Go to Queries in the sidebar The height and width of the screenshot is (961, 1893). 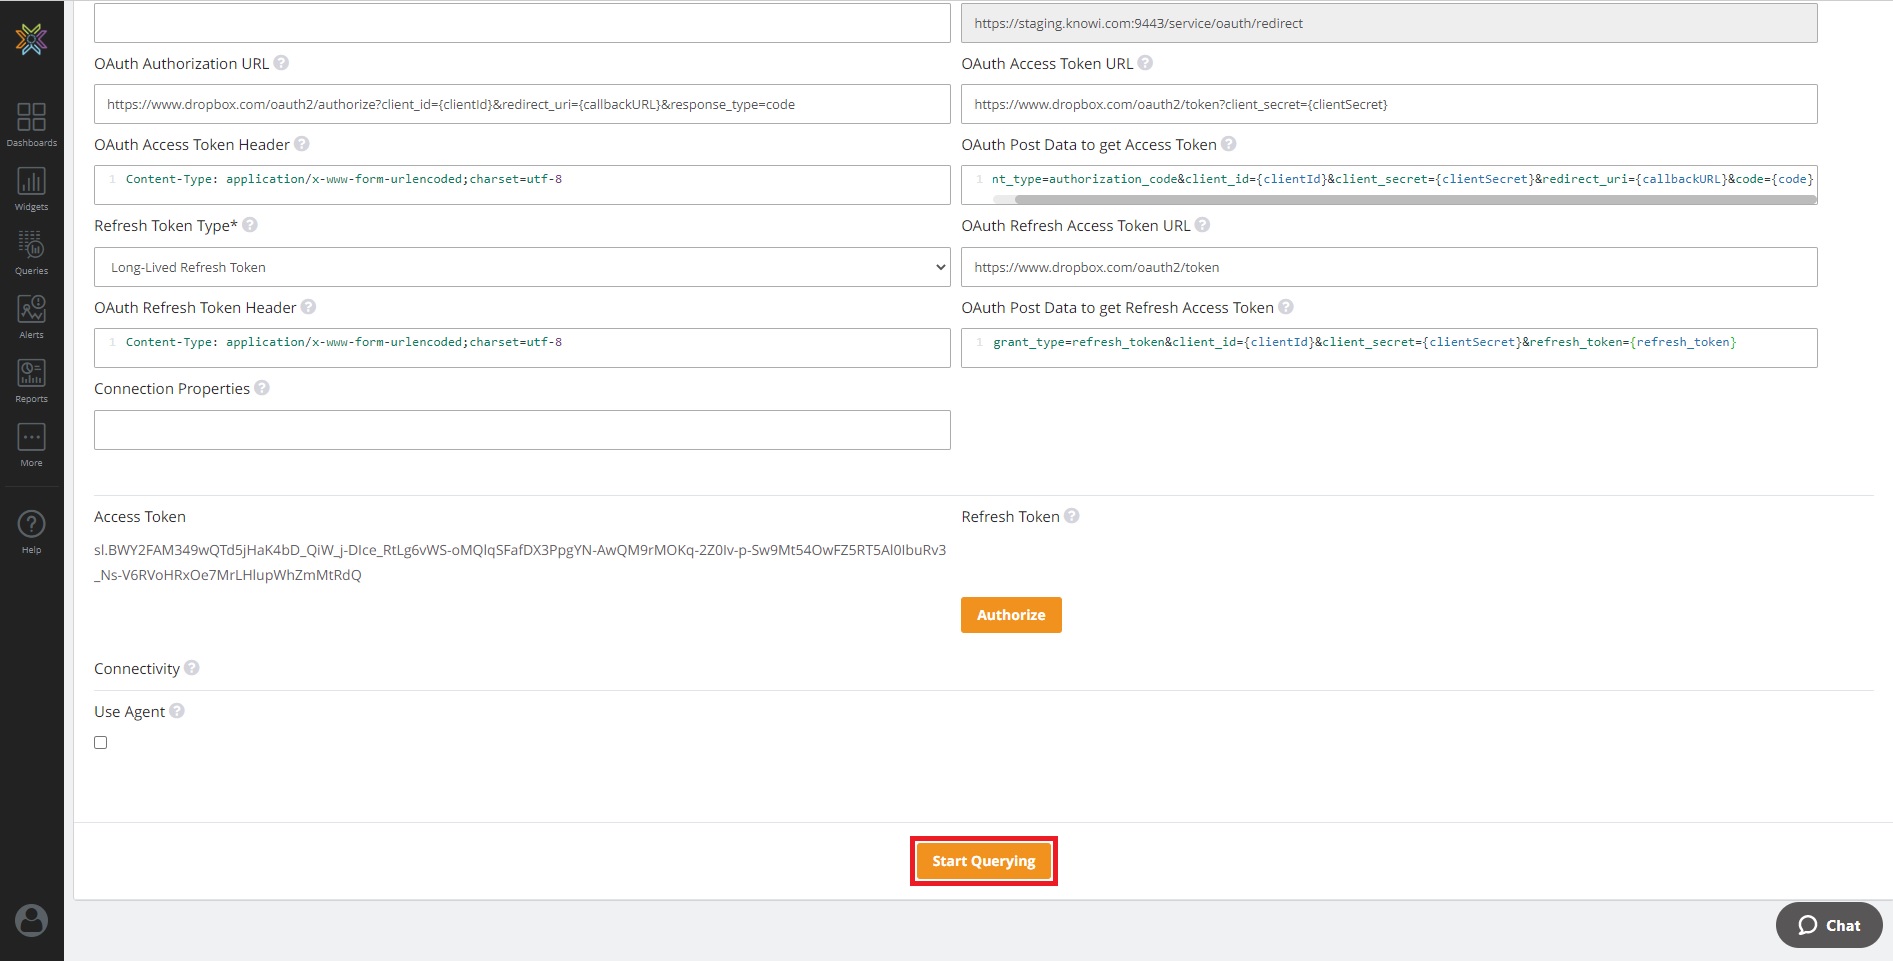(x=31, y=252)
